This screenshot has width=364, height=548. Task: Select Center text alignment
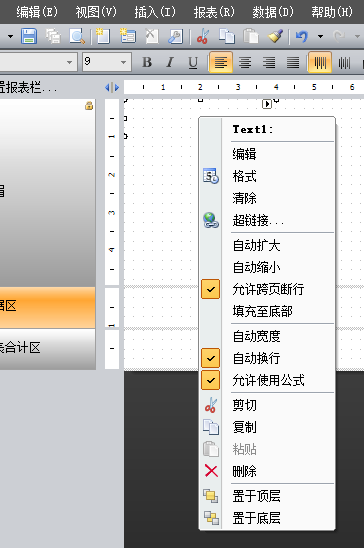[245, 63]
